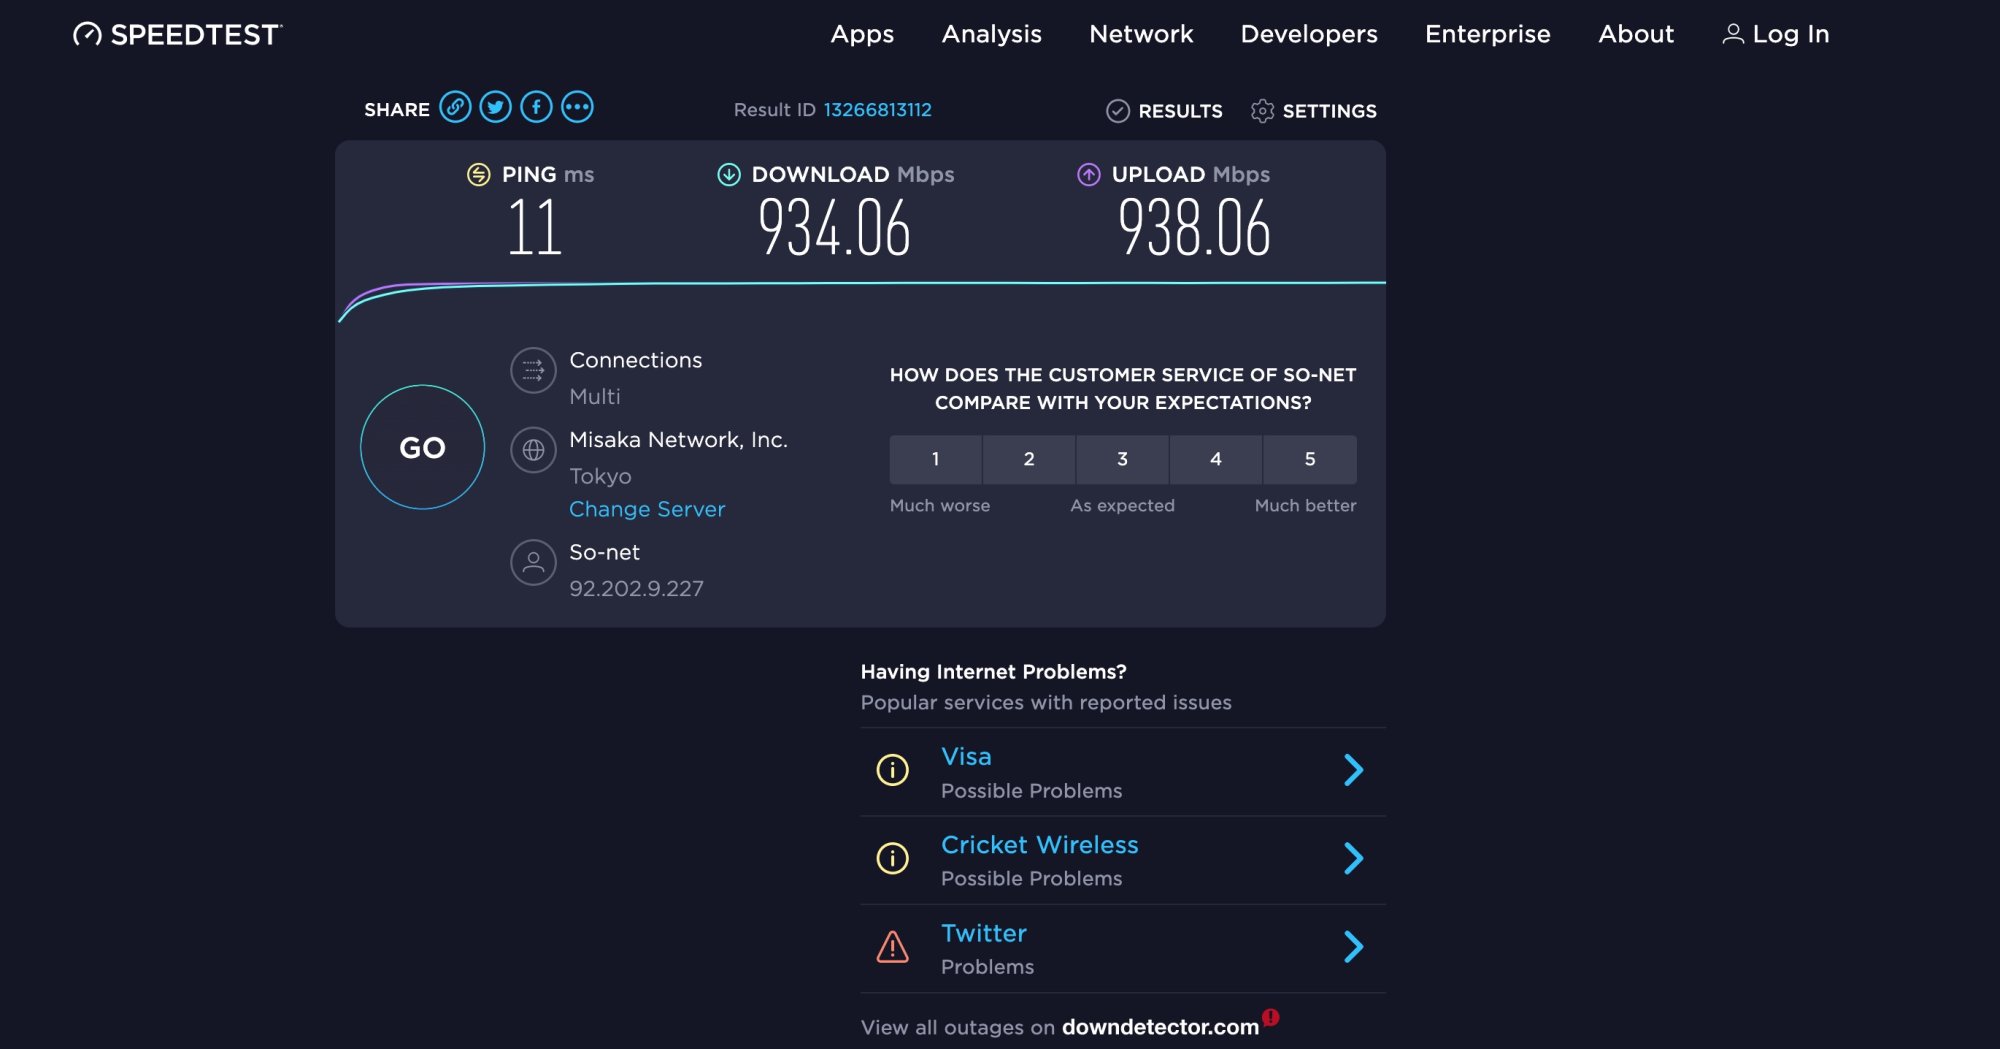Click the download speed 934.06
The image size is (2000, 1049).
(x=834, y=228)
